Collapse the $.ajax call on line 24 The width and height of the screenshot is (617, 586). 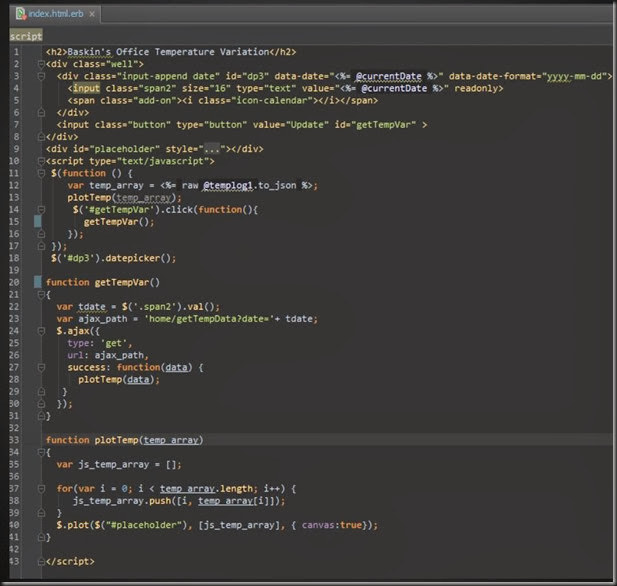coord(41,330)
